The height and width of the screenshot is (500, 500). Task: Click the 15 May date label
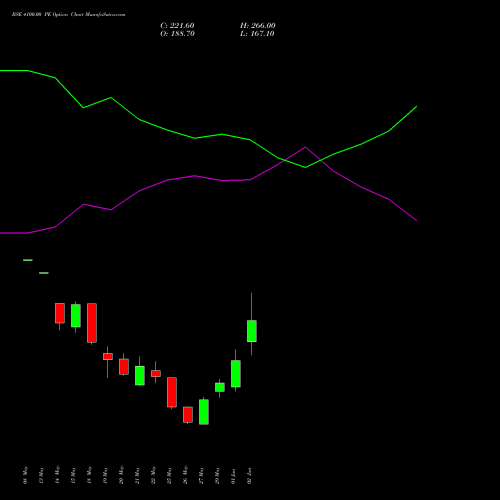(74, 475)
